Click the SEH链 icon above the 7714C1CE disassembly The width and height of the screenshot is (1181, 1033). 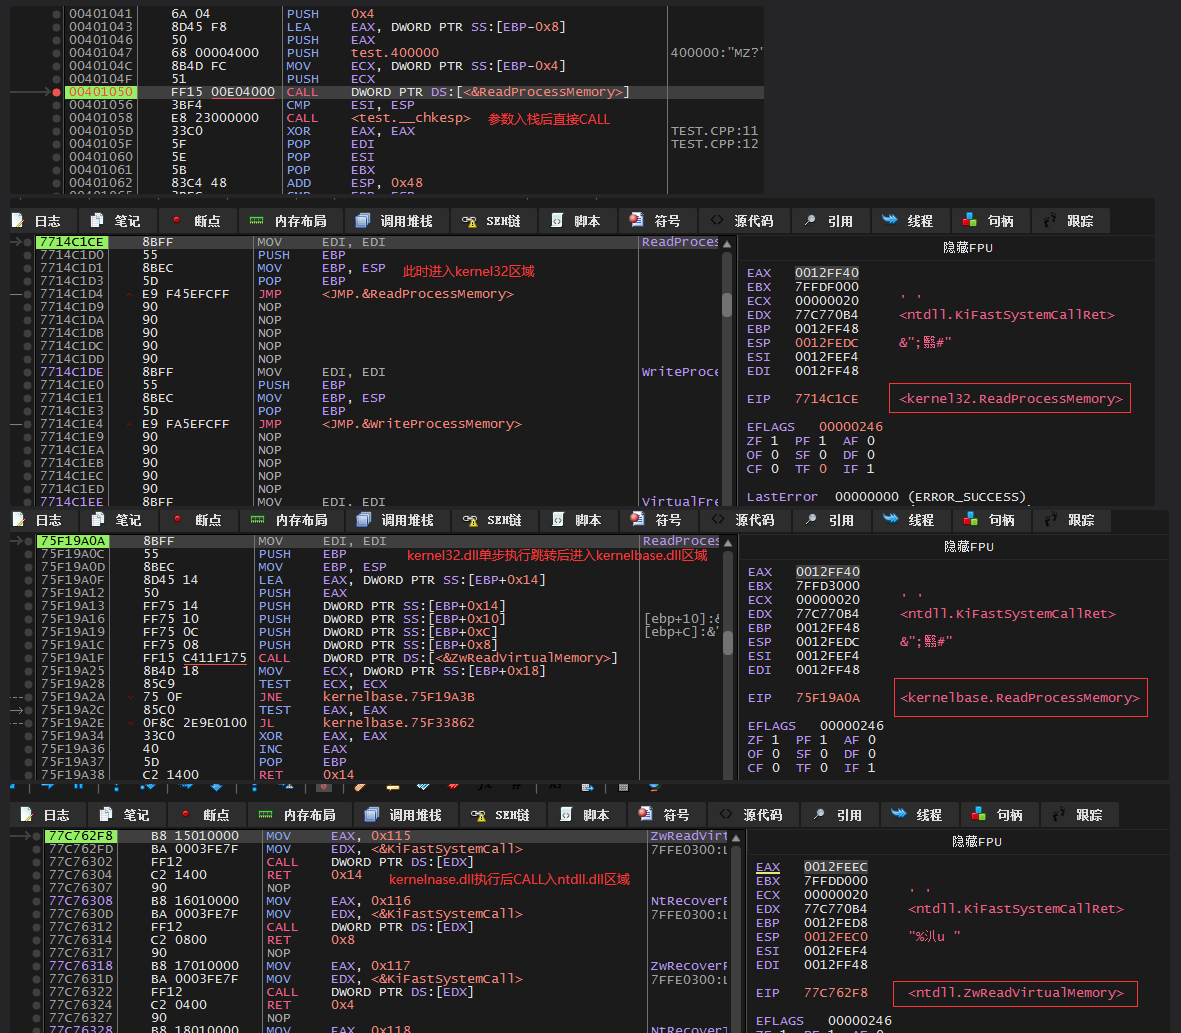coord(469,221)
